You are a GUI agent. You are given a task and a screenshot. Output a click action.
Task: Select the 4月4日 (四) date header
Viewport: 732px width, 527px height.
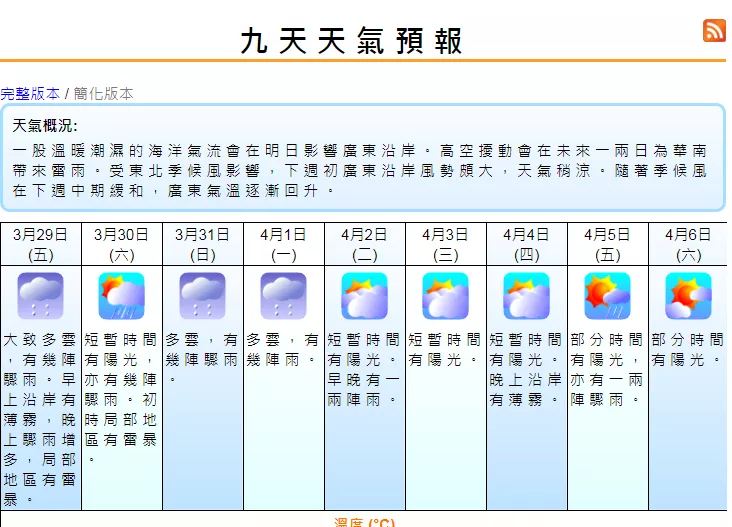click(x=527, y=245)
